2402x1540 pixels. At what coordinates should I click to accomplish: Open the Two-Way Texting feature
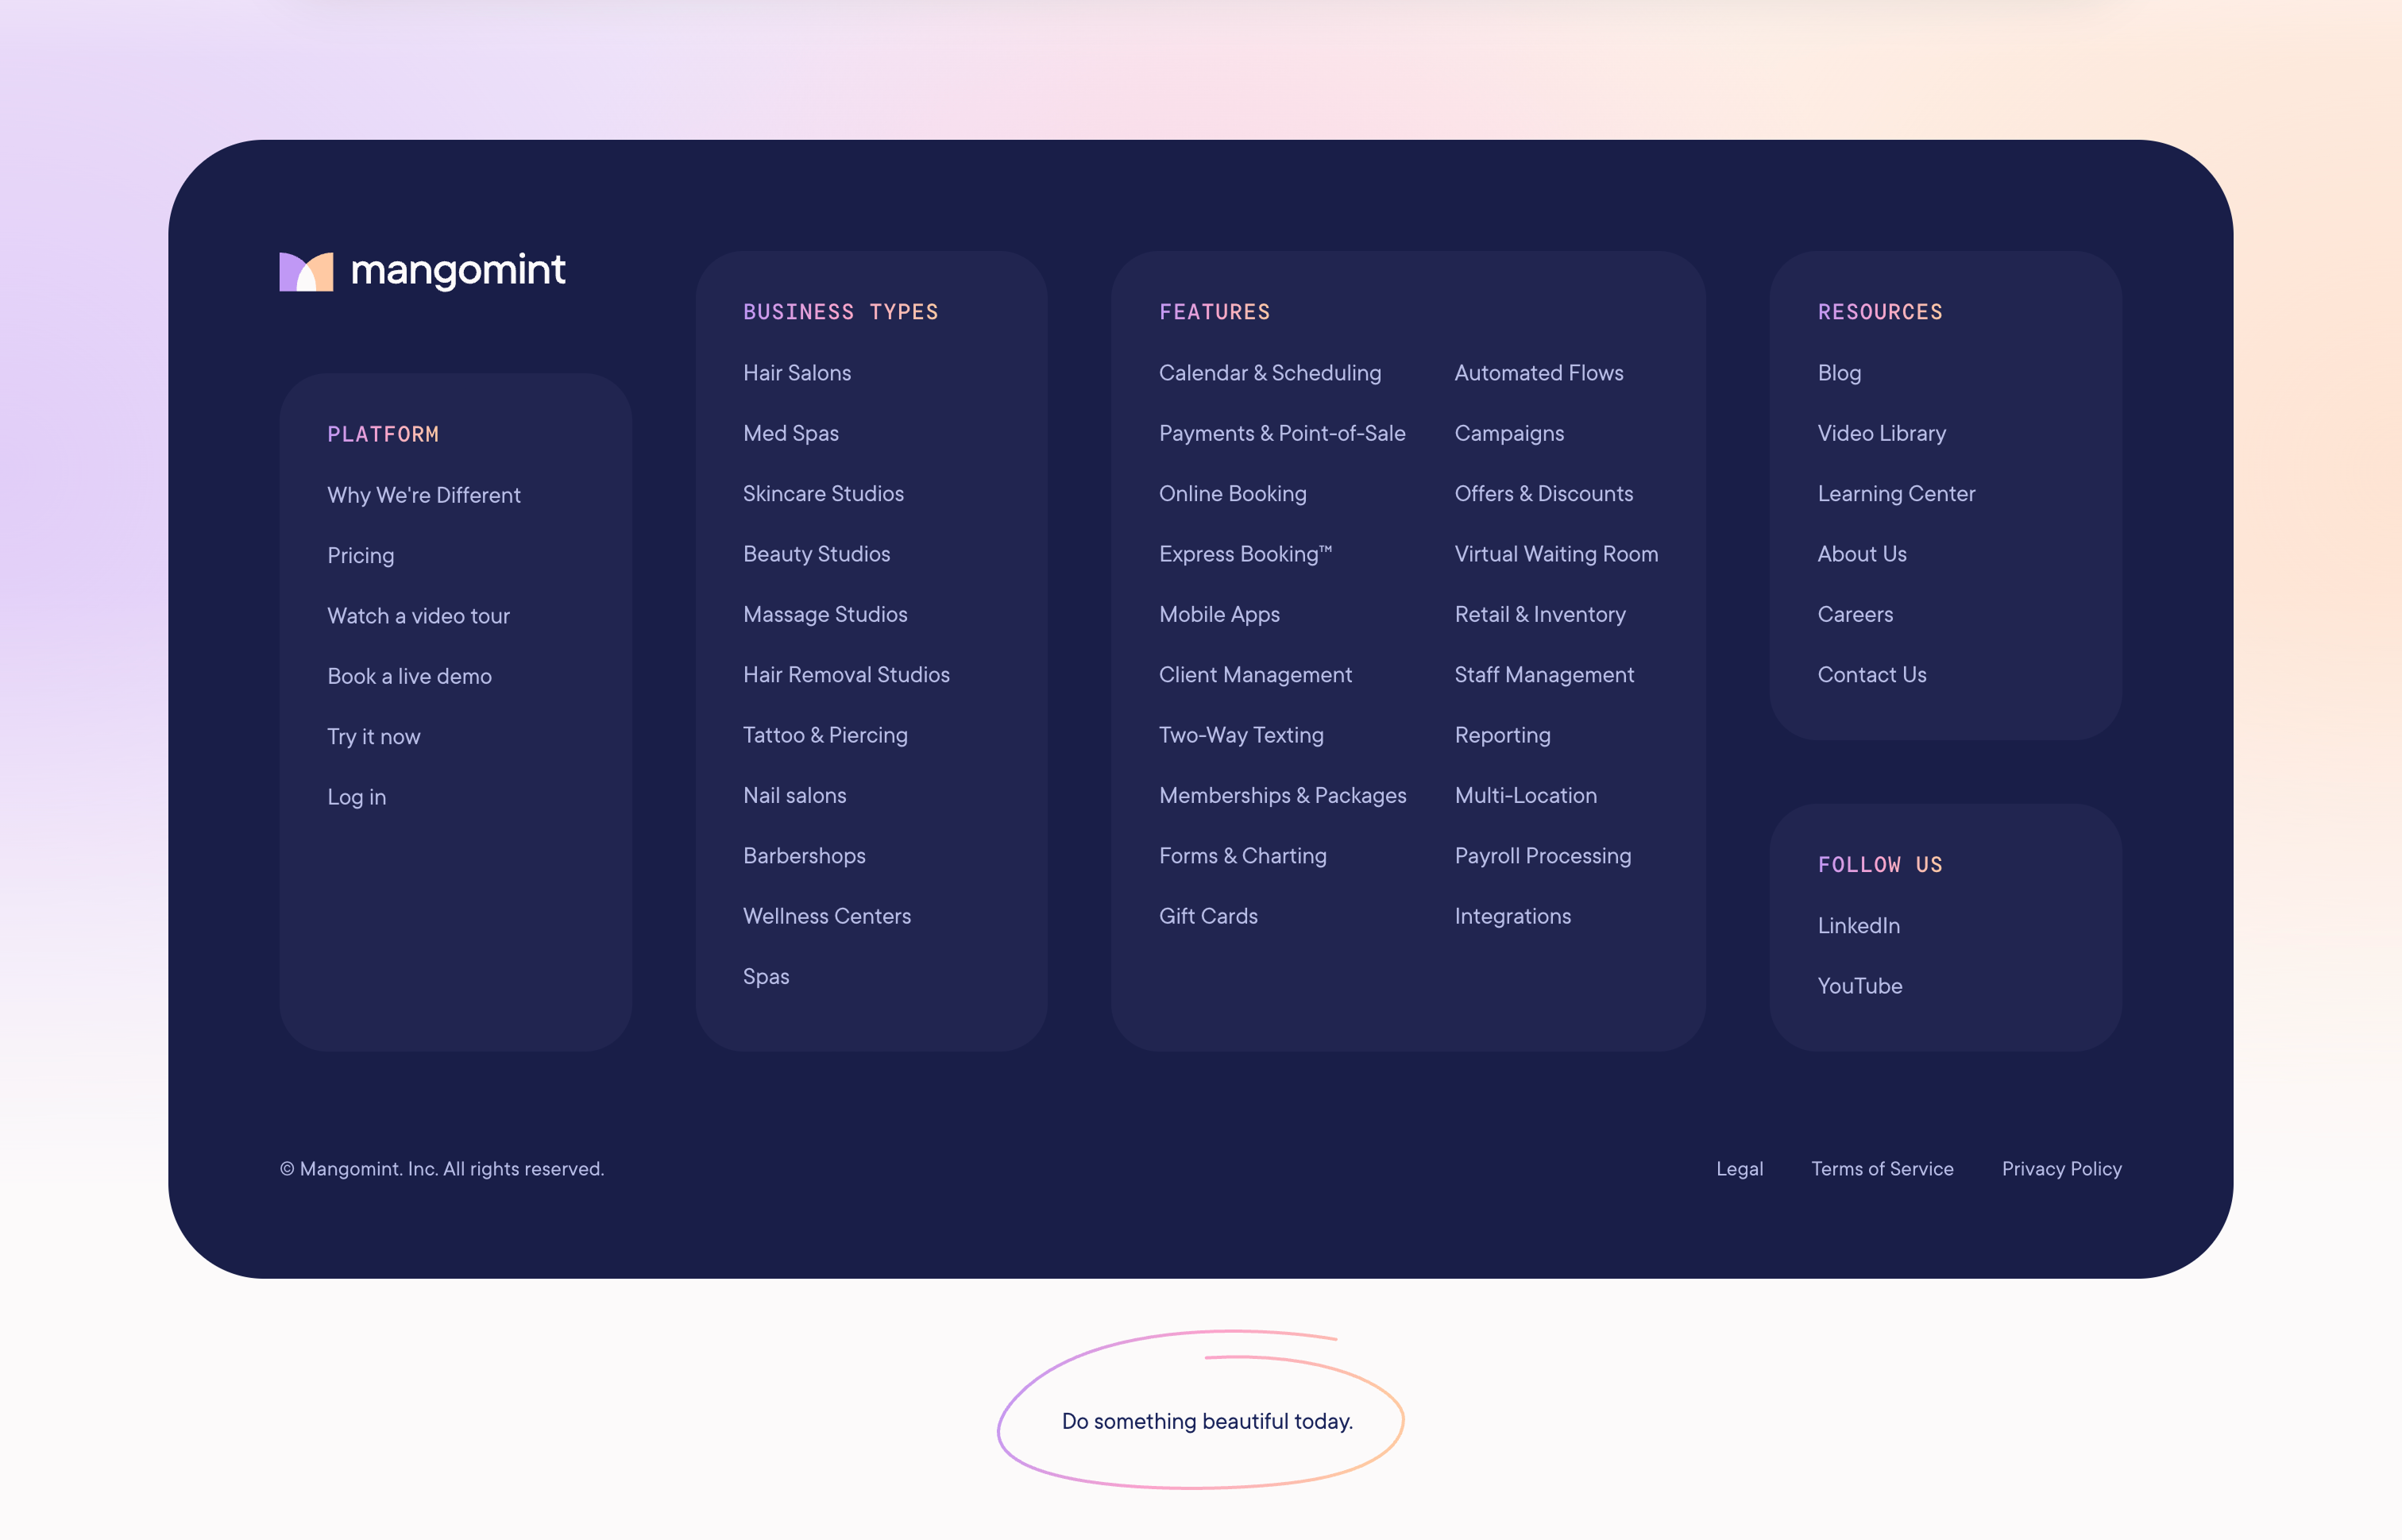click(x=1241, y=734)
